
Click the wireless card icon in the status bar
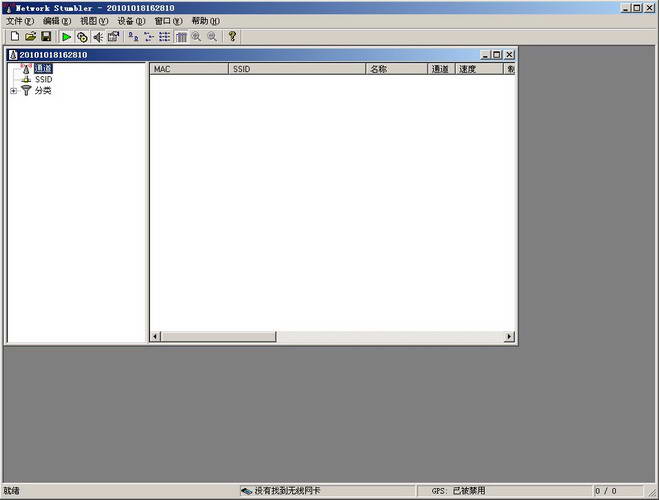247,491
